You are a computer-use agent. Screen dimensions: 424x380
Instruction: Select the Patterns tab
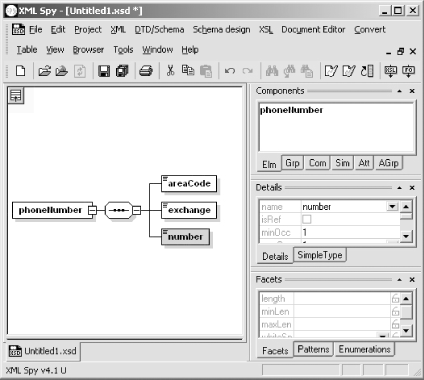(313, 349)
